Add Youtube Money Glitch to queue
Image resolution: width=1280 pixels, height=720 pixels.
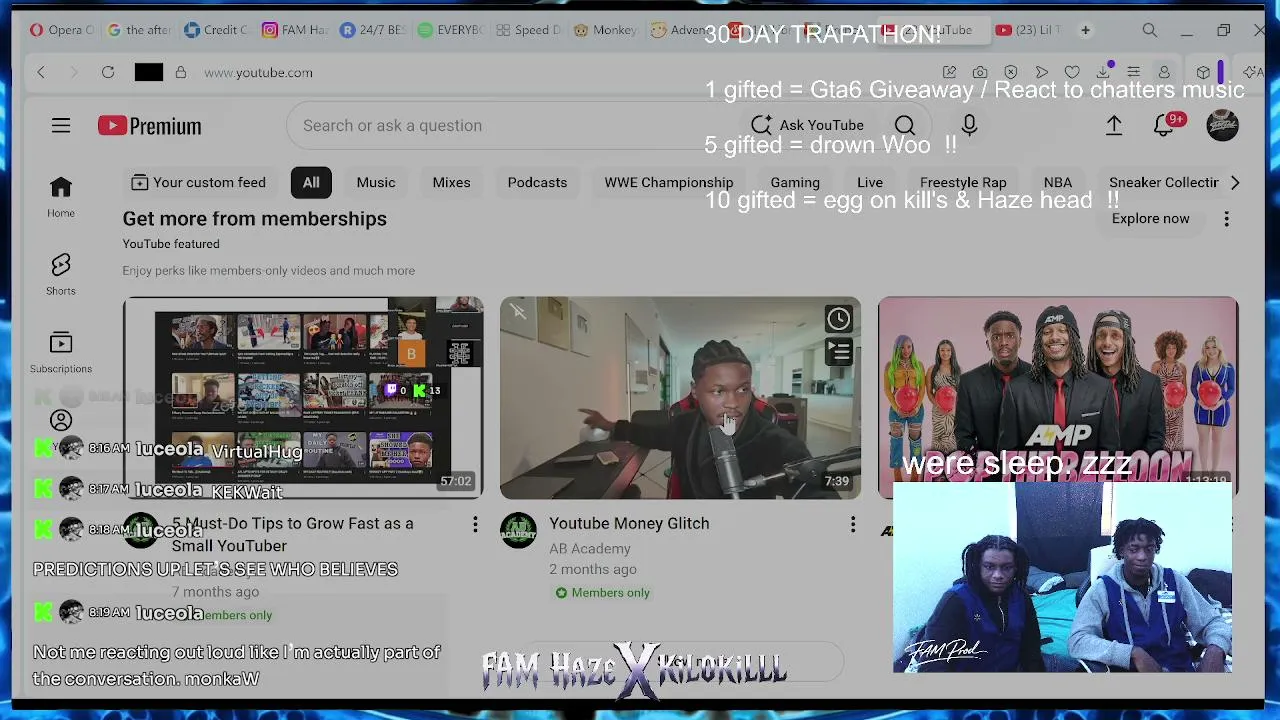(x=838, y=351)
